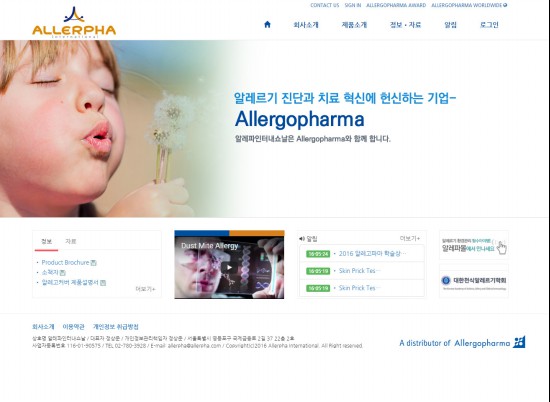Open the 회사소개 navigation menu
550x402 pixels.
[306, 25]
